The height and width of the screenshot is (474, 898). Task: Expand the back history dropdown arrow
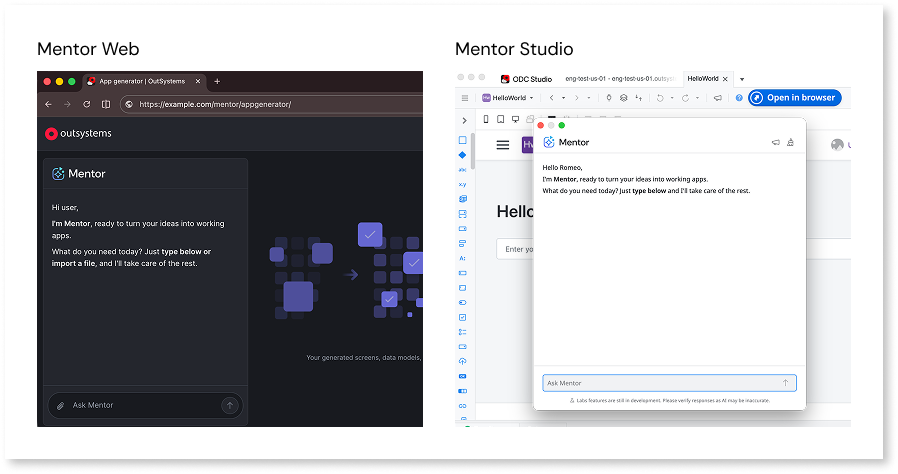tap(564, 98)
